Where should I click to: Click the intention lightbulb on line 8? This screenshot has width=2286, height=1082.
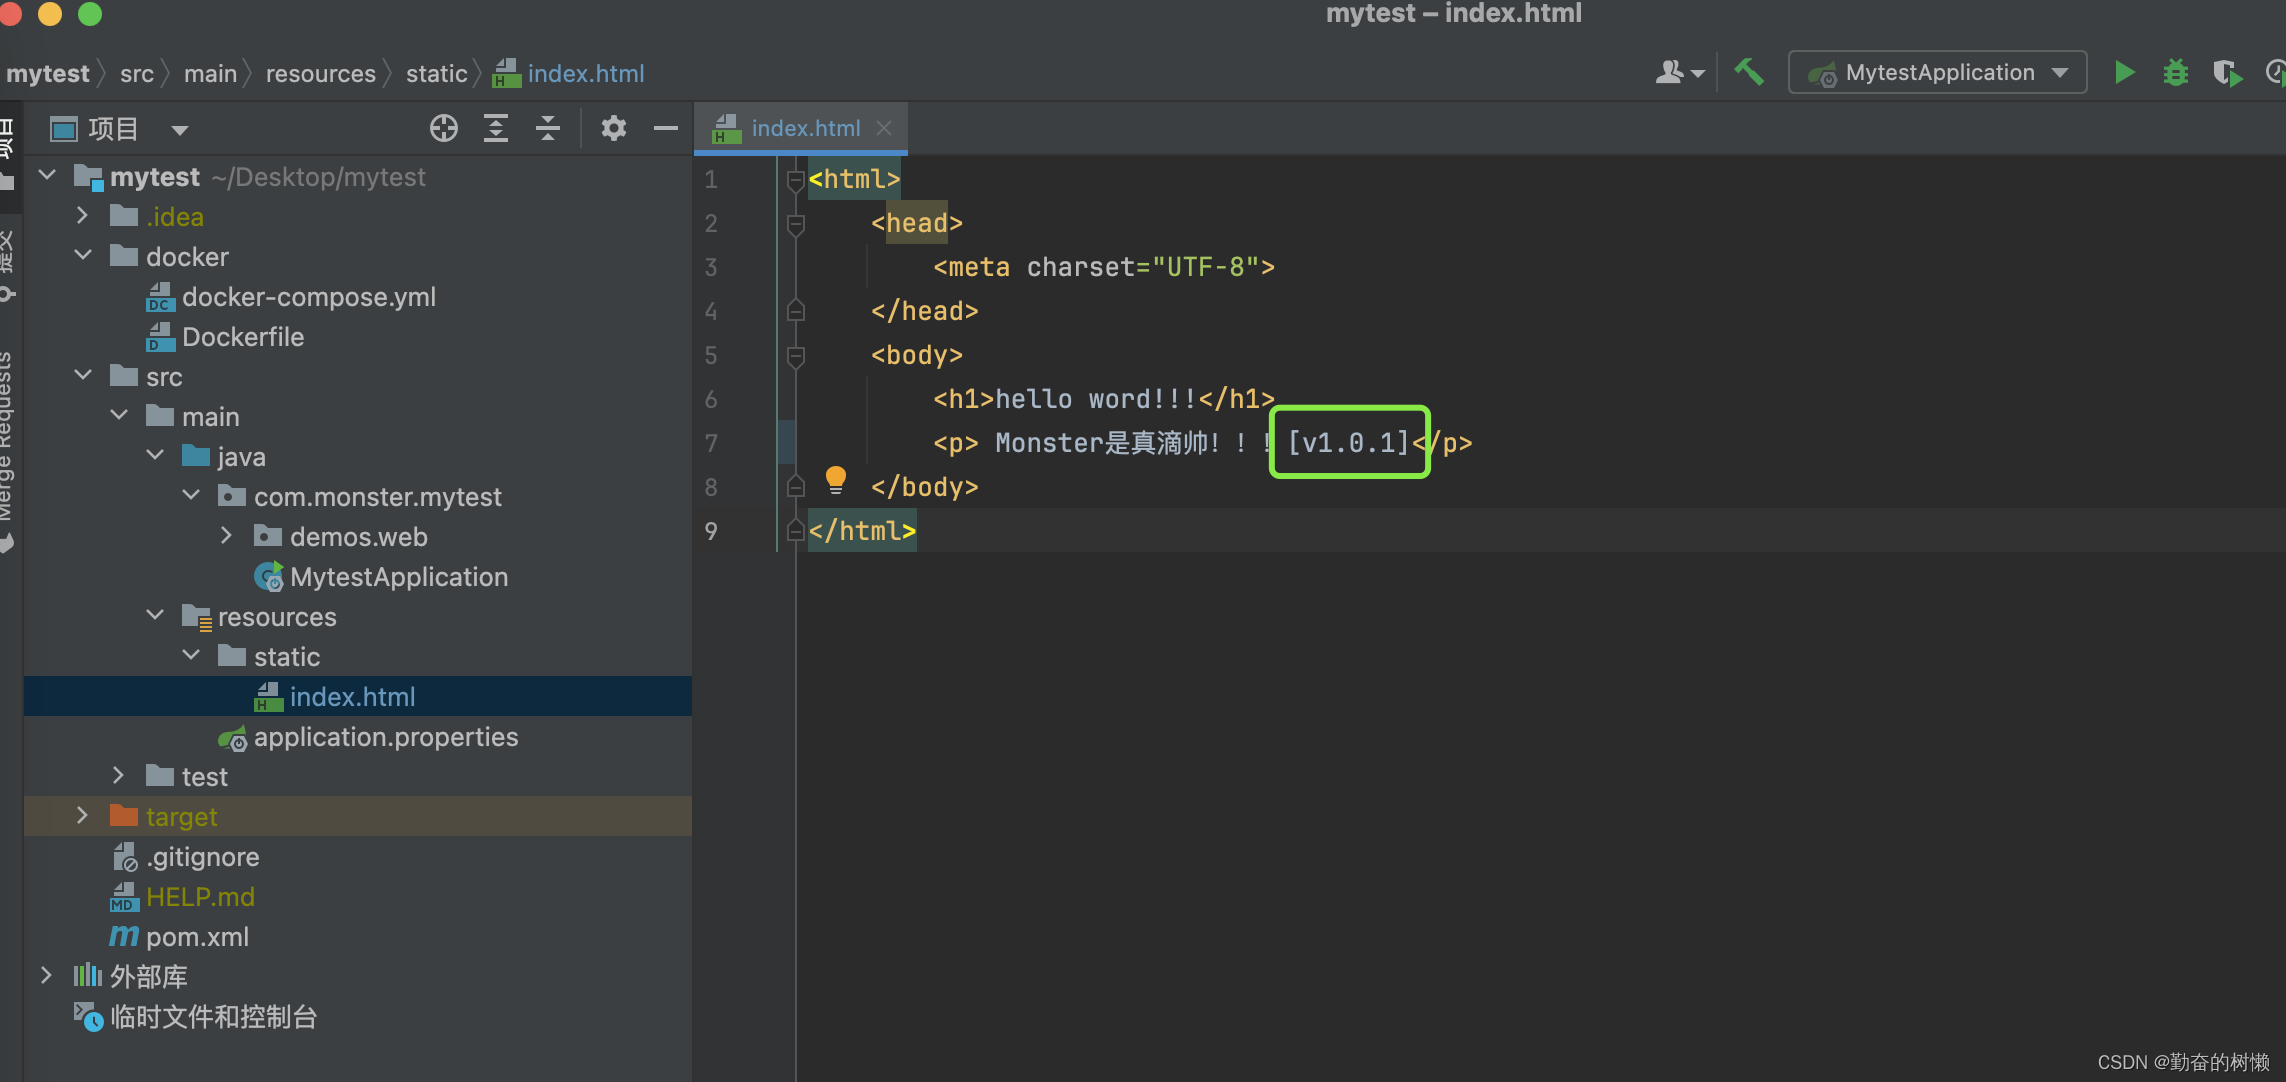click(x=836, y=481)
